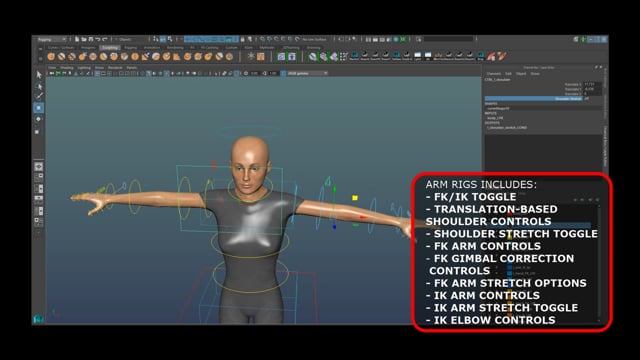Pick the Lasso select tool
640x360 pixels.
tap(39, 86)
